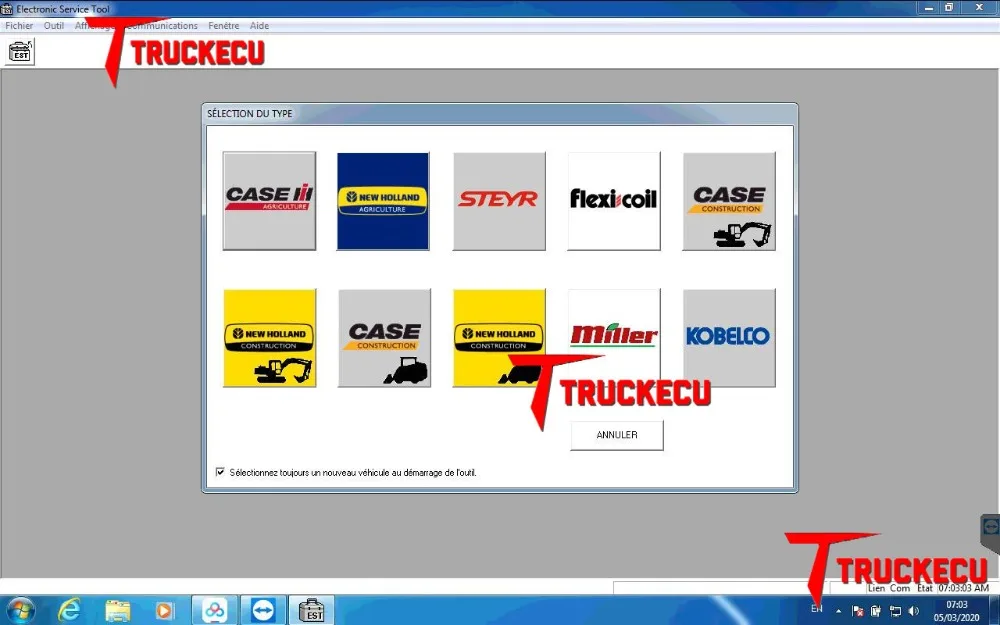1000x625 pixels.
Task: Choose the New Holland Agriculture tile
Action: 383,201
